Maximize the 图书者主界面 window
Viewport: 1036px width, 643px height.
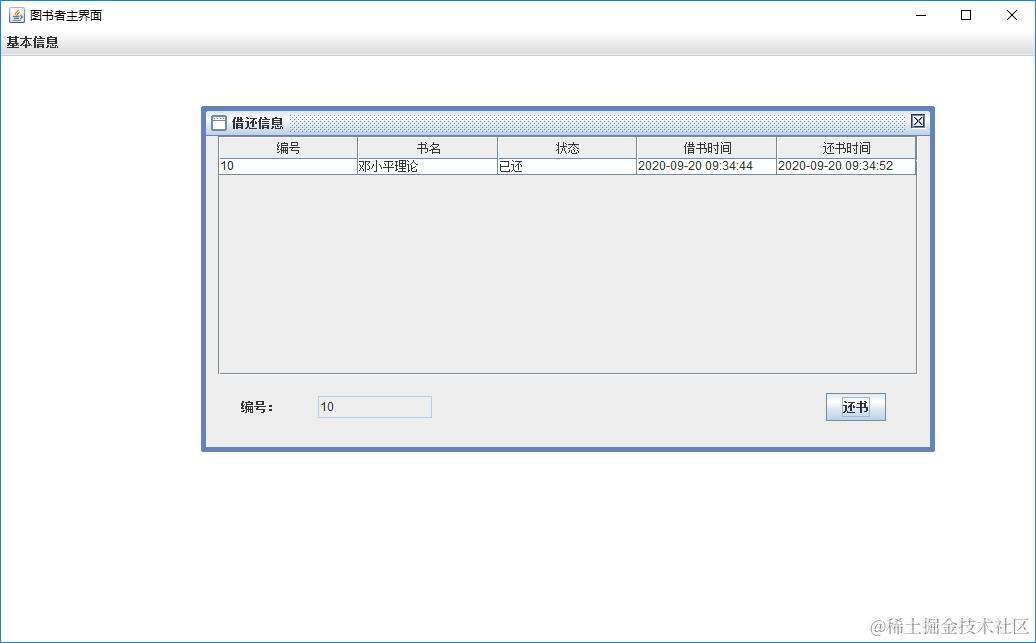pos(966,15)
